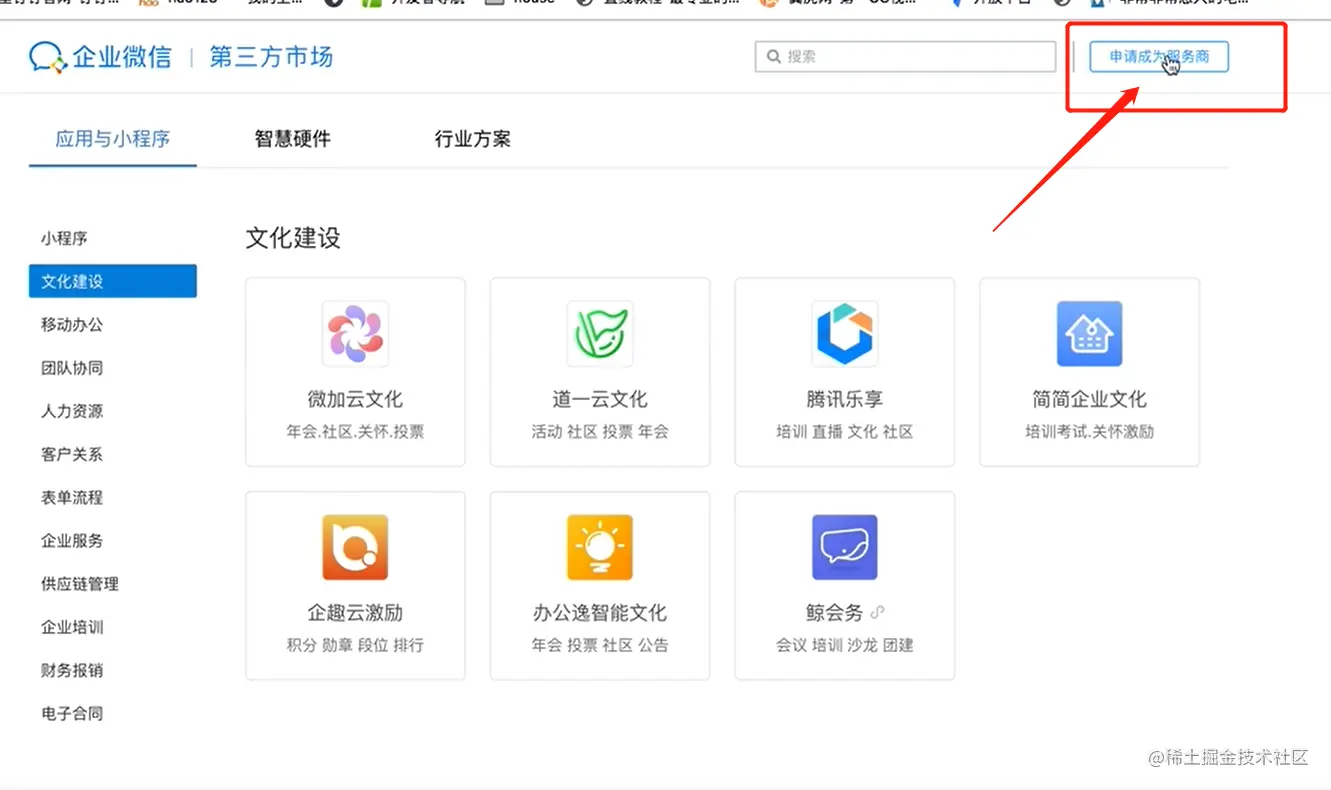Open the 企趣云激励 orange icon
Viewport: 1331px width, 790px height.
click(355, 548)
